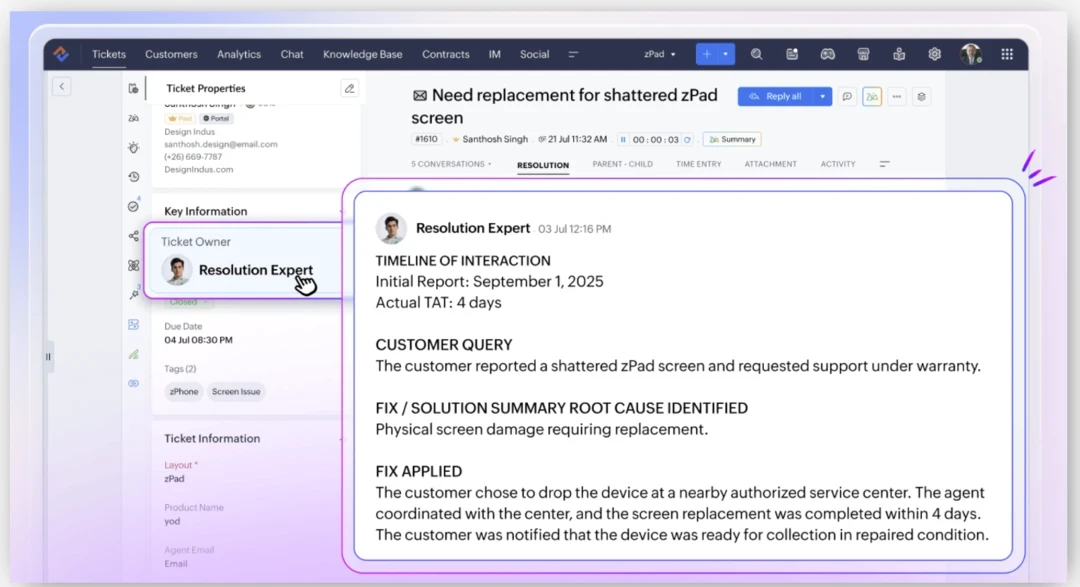Image resolution: width=1080 pixels, height=587 pixels.
Task: Click the settings gear icon
Action: pos(935,54)
